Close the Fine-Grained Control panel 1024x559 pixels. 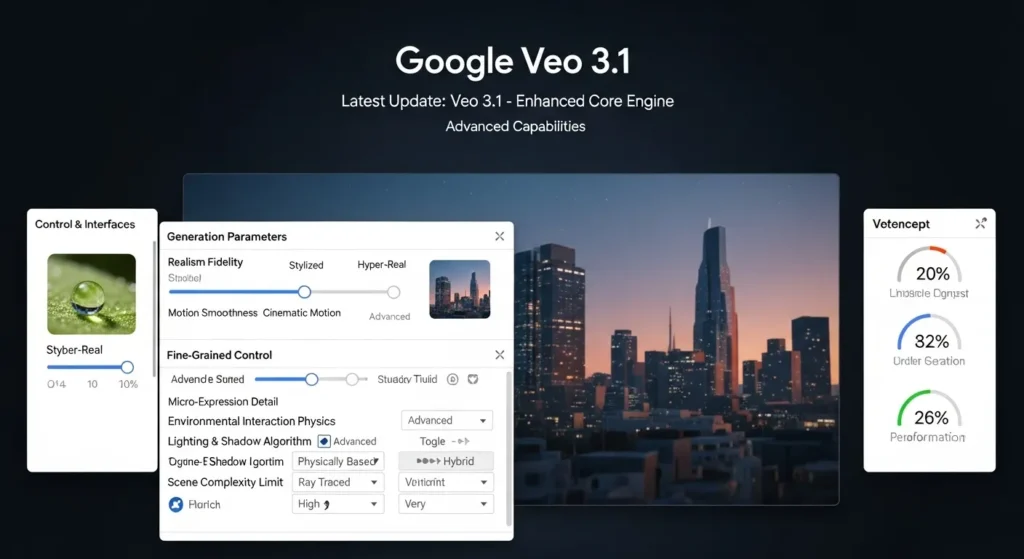click(500, 355)
